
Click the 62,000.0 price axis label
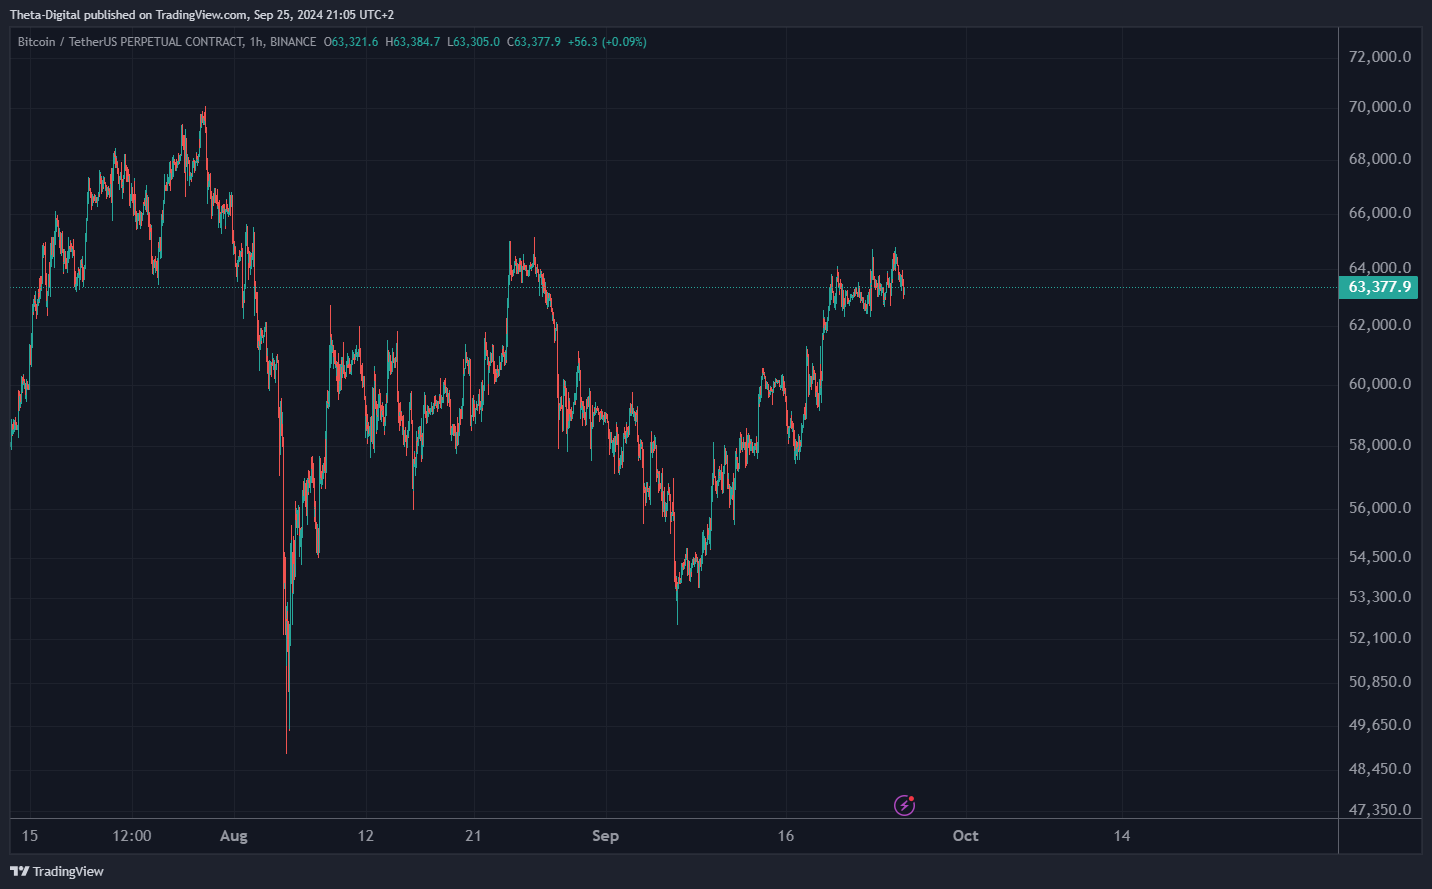pyautogui.click(x=1380, y=324)
